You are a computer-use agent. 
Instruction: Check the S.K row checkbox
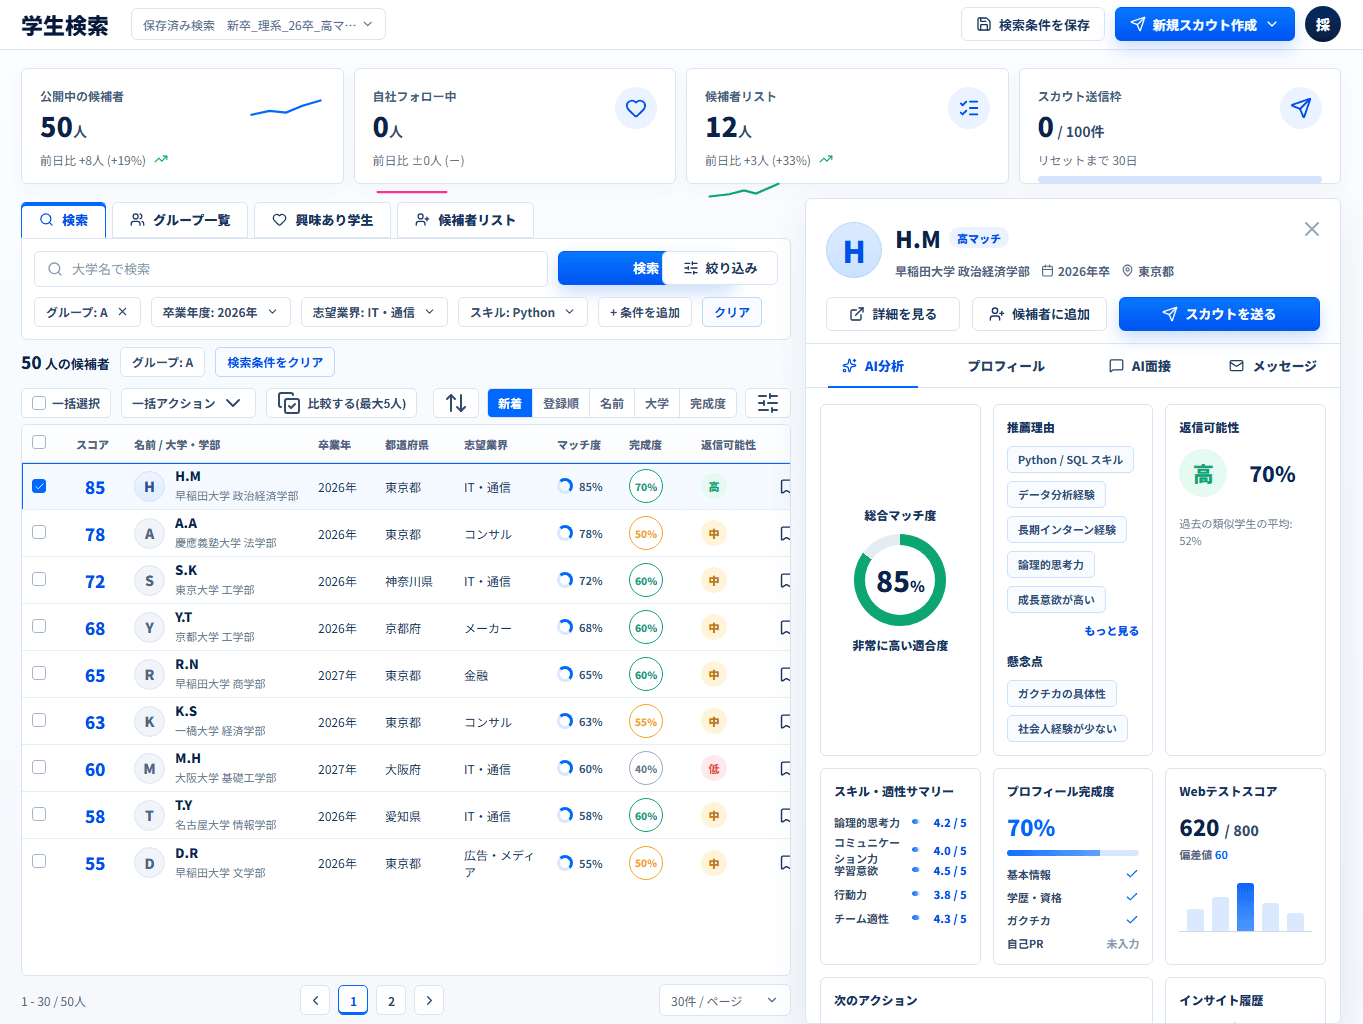coord(39,579)
